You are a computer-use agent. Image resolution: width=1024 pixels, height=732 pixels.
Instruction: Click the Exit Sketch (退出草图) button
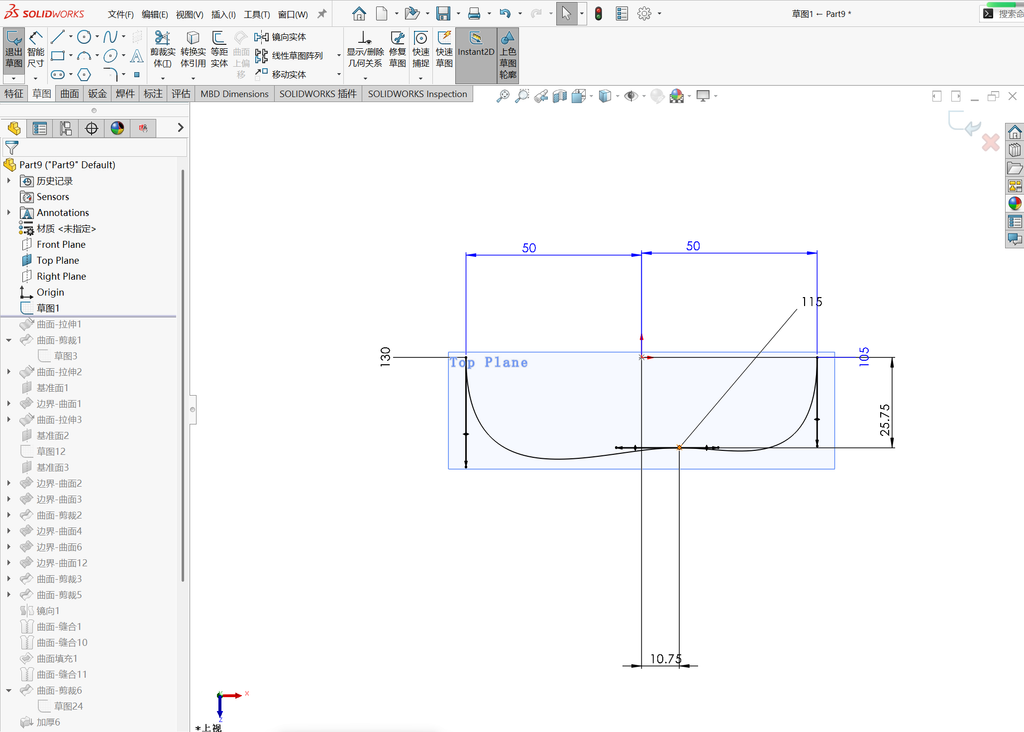point(14,50)
